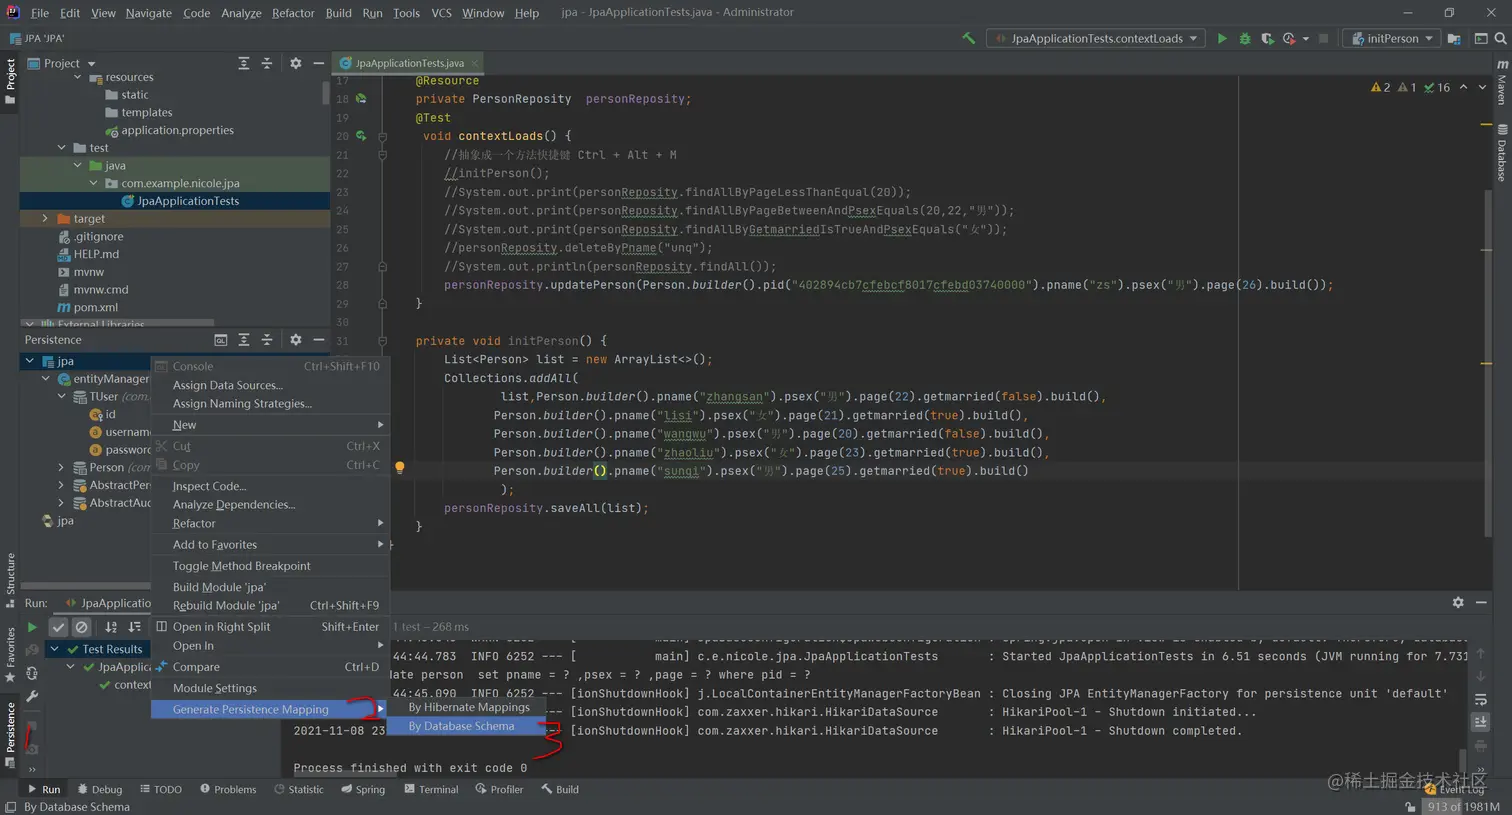The height and width of the screenshot is (815, 1512).
Task: Toggle the Structure side tool window
Action: (10, 580)
